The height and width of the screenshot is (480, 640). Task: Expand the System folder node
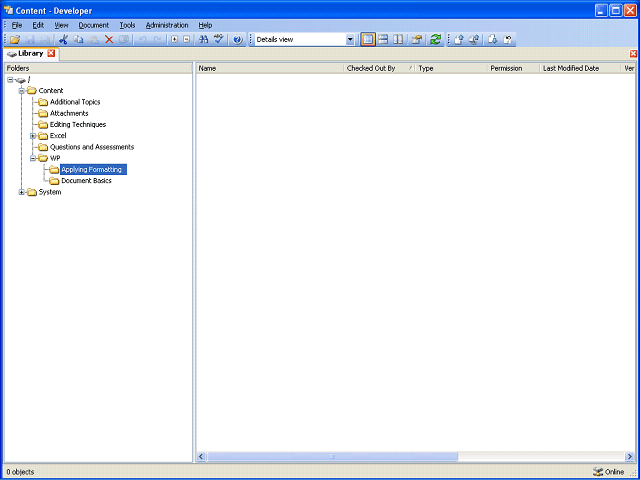(22, 192)
